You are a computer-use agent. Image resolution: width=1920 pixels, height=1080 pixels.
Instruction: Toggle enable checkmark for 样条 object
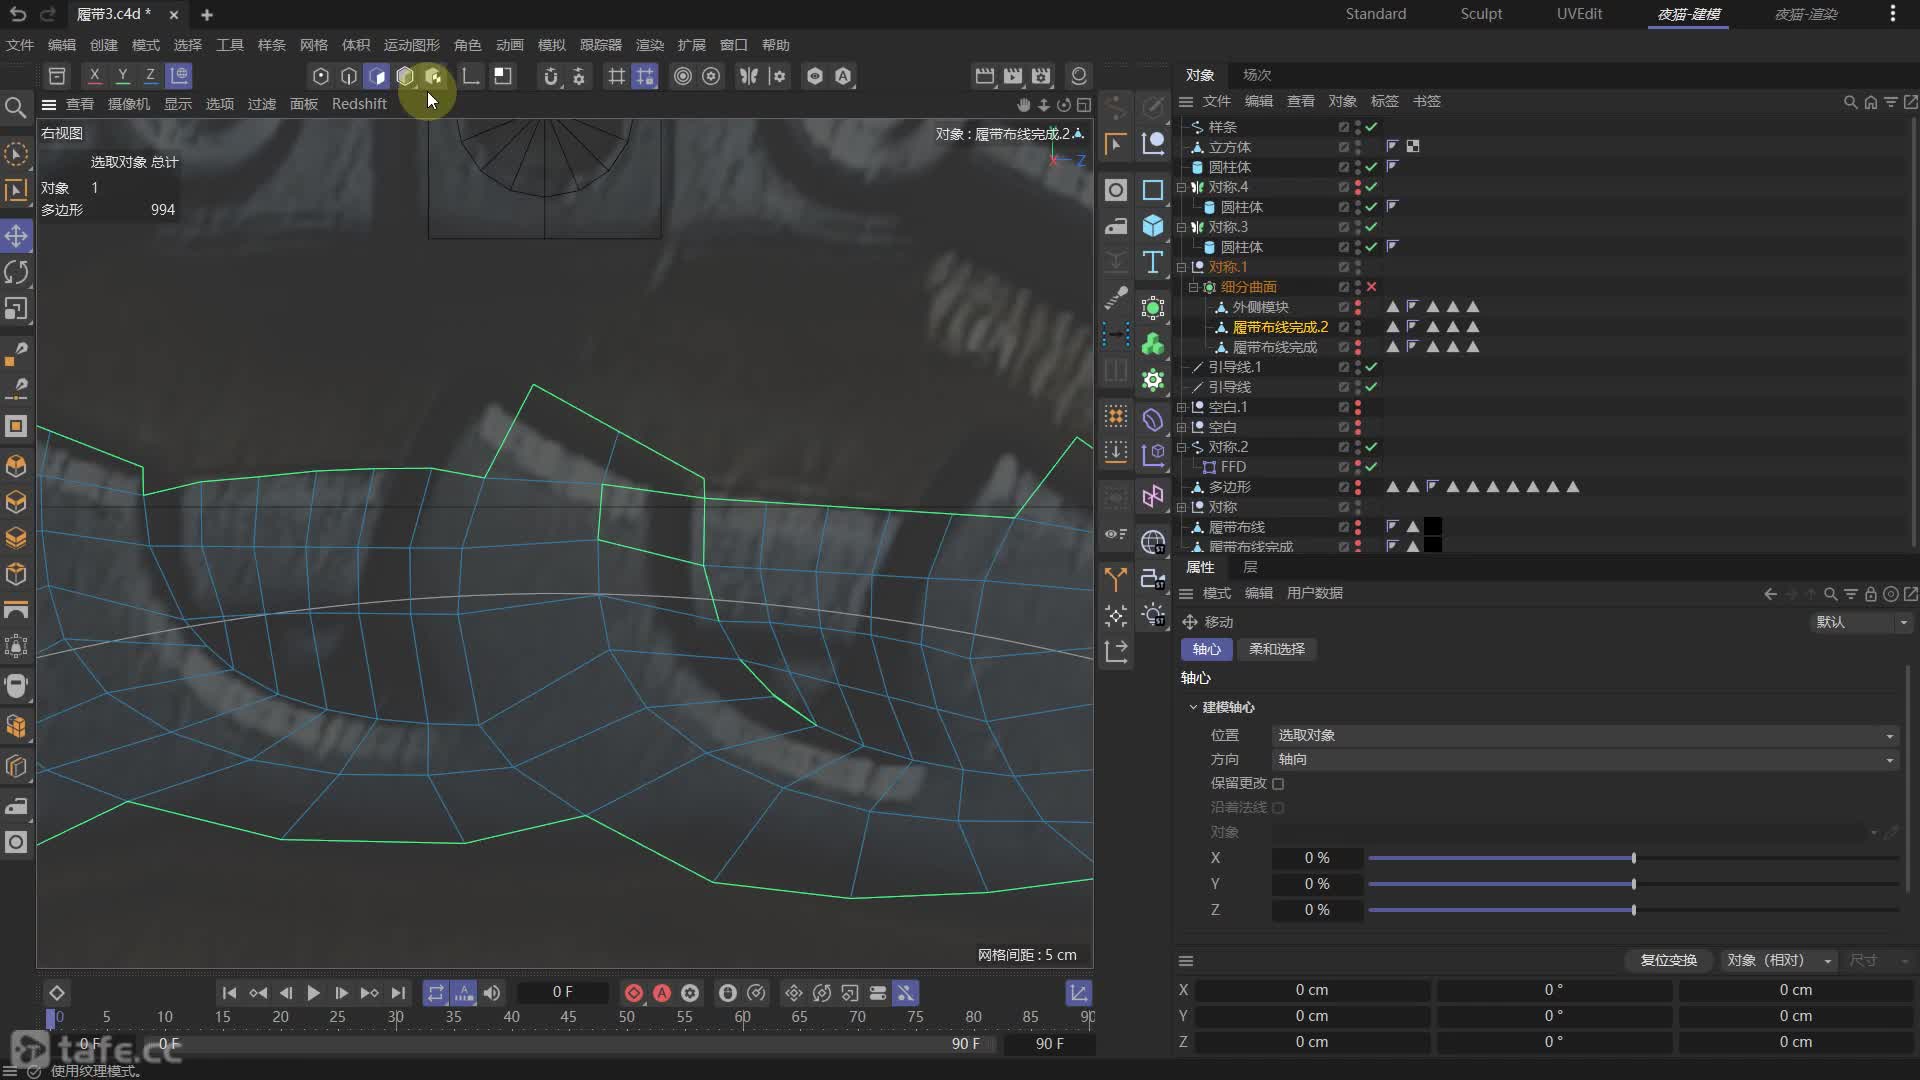[1372, 127]
